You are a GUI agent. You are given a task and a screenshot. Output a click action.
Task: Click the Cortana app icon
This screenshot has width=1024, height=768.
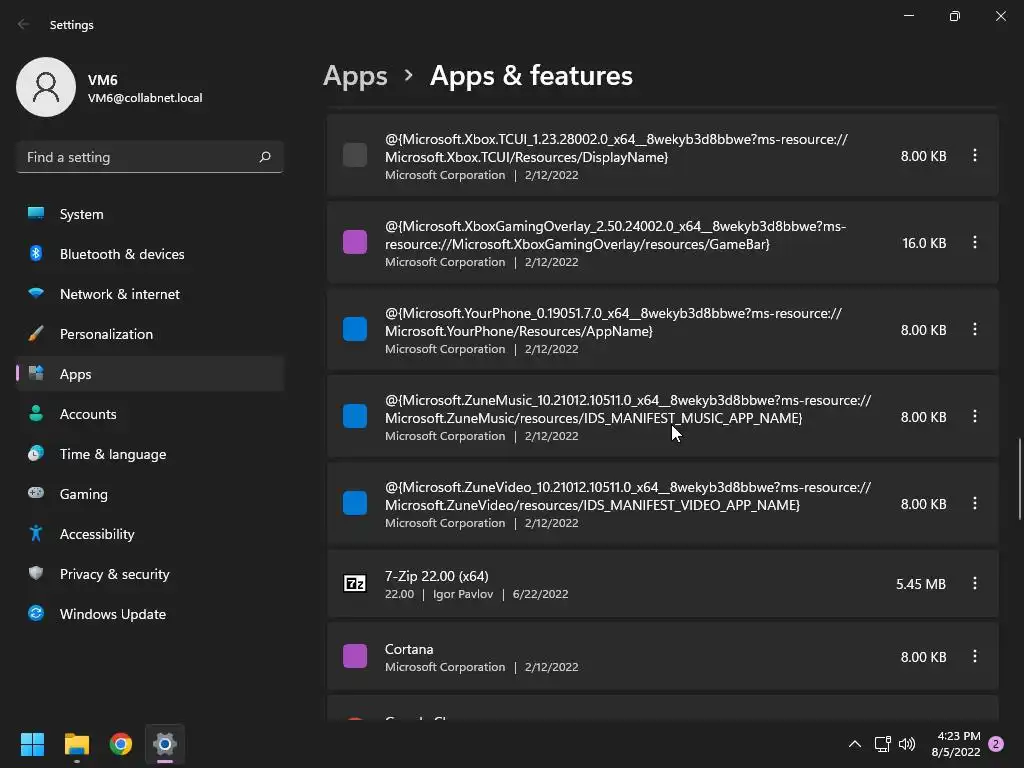(x=355, y=657)
